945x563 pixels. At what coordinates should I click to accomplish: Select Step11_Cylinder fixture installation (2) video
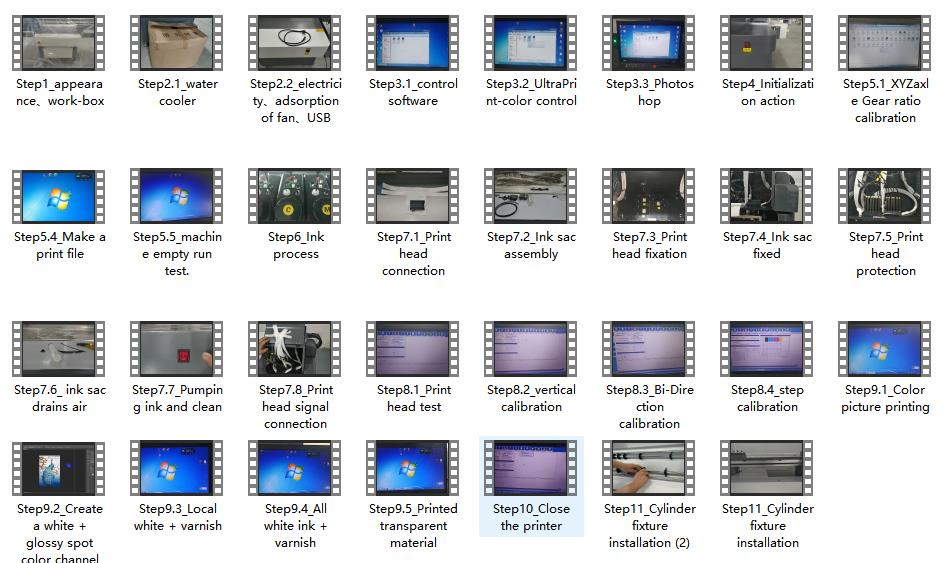tap(649, 468)
